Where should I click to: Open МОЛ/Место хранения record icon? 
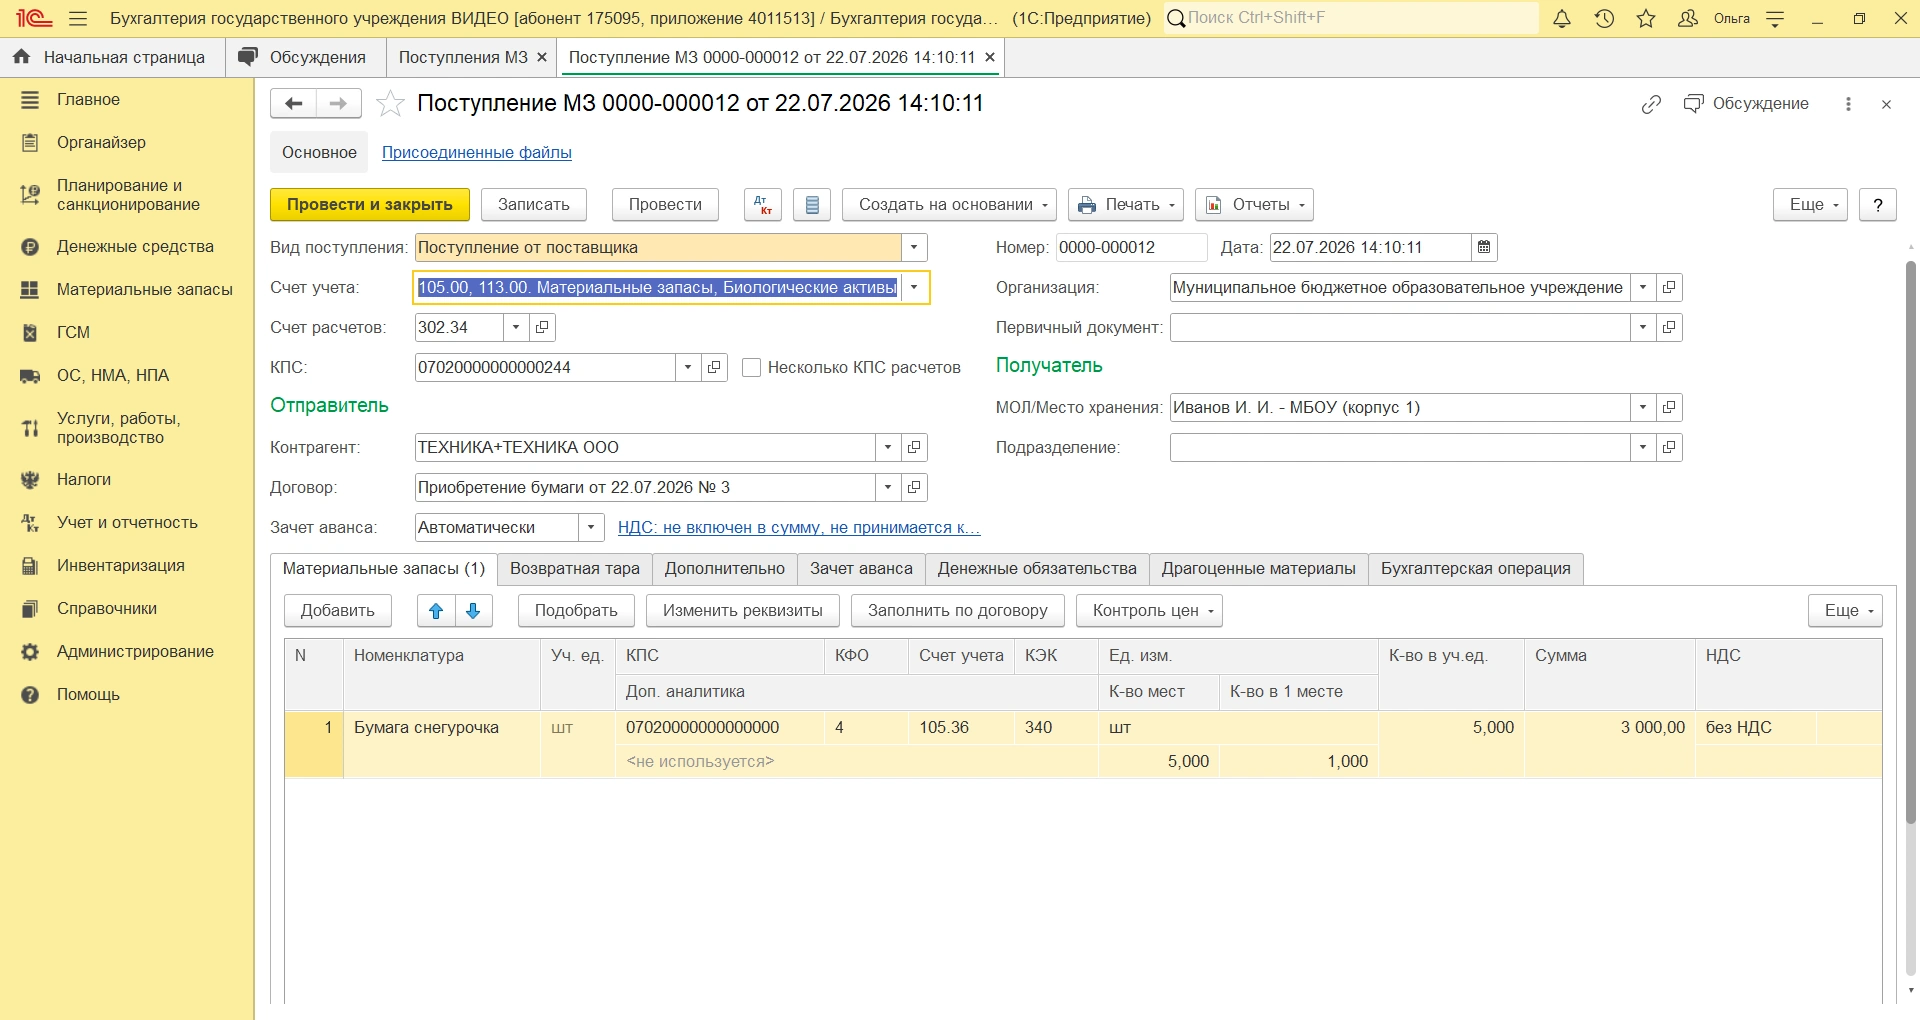[x=1669, y=407]
